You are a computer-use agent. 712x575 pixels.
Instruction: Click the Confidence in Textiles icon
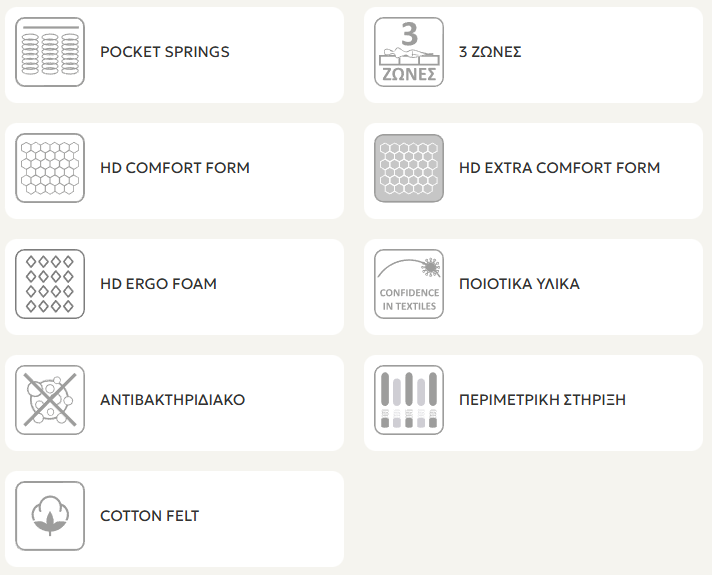tap(409, 284)
